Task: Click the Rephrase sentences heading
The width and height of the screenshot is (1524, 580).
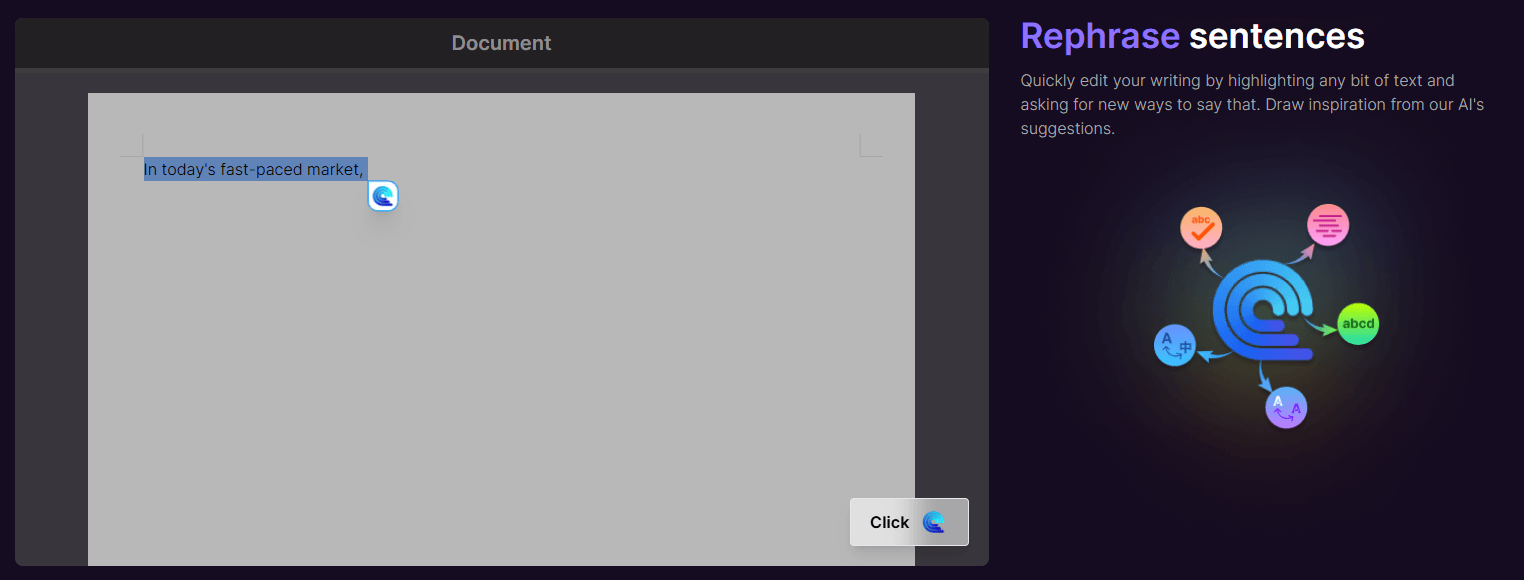Action: [x=1192, y=36]
